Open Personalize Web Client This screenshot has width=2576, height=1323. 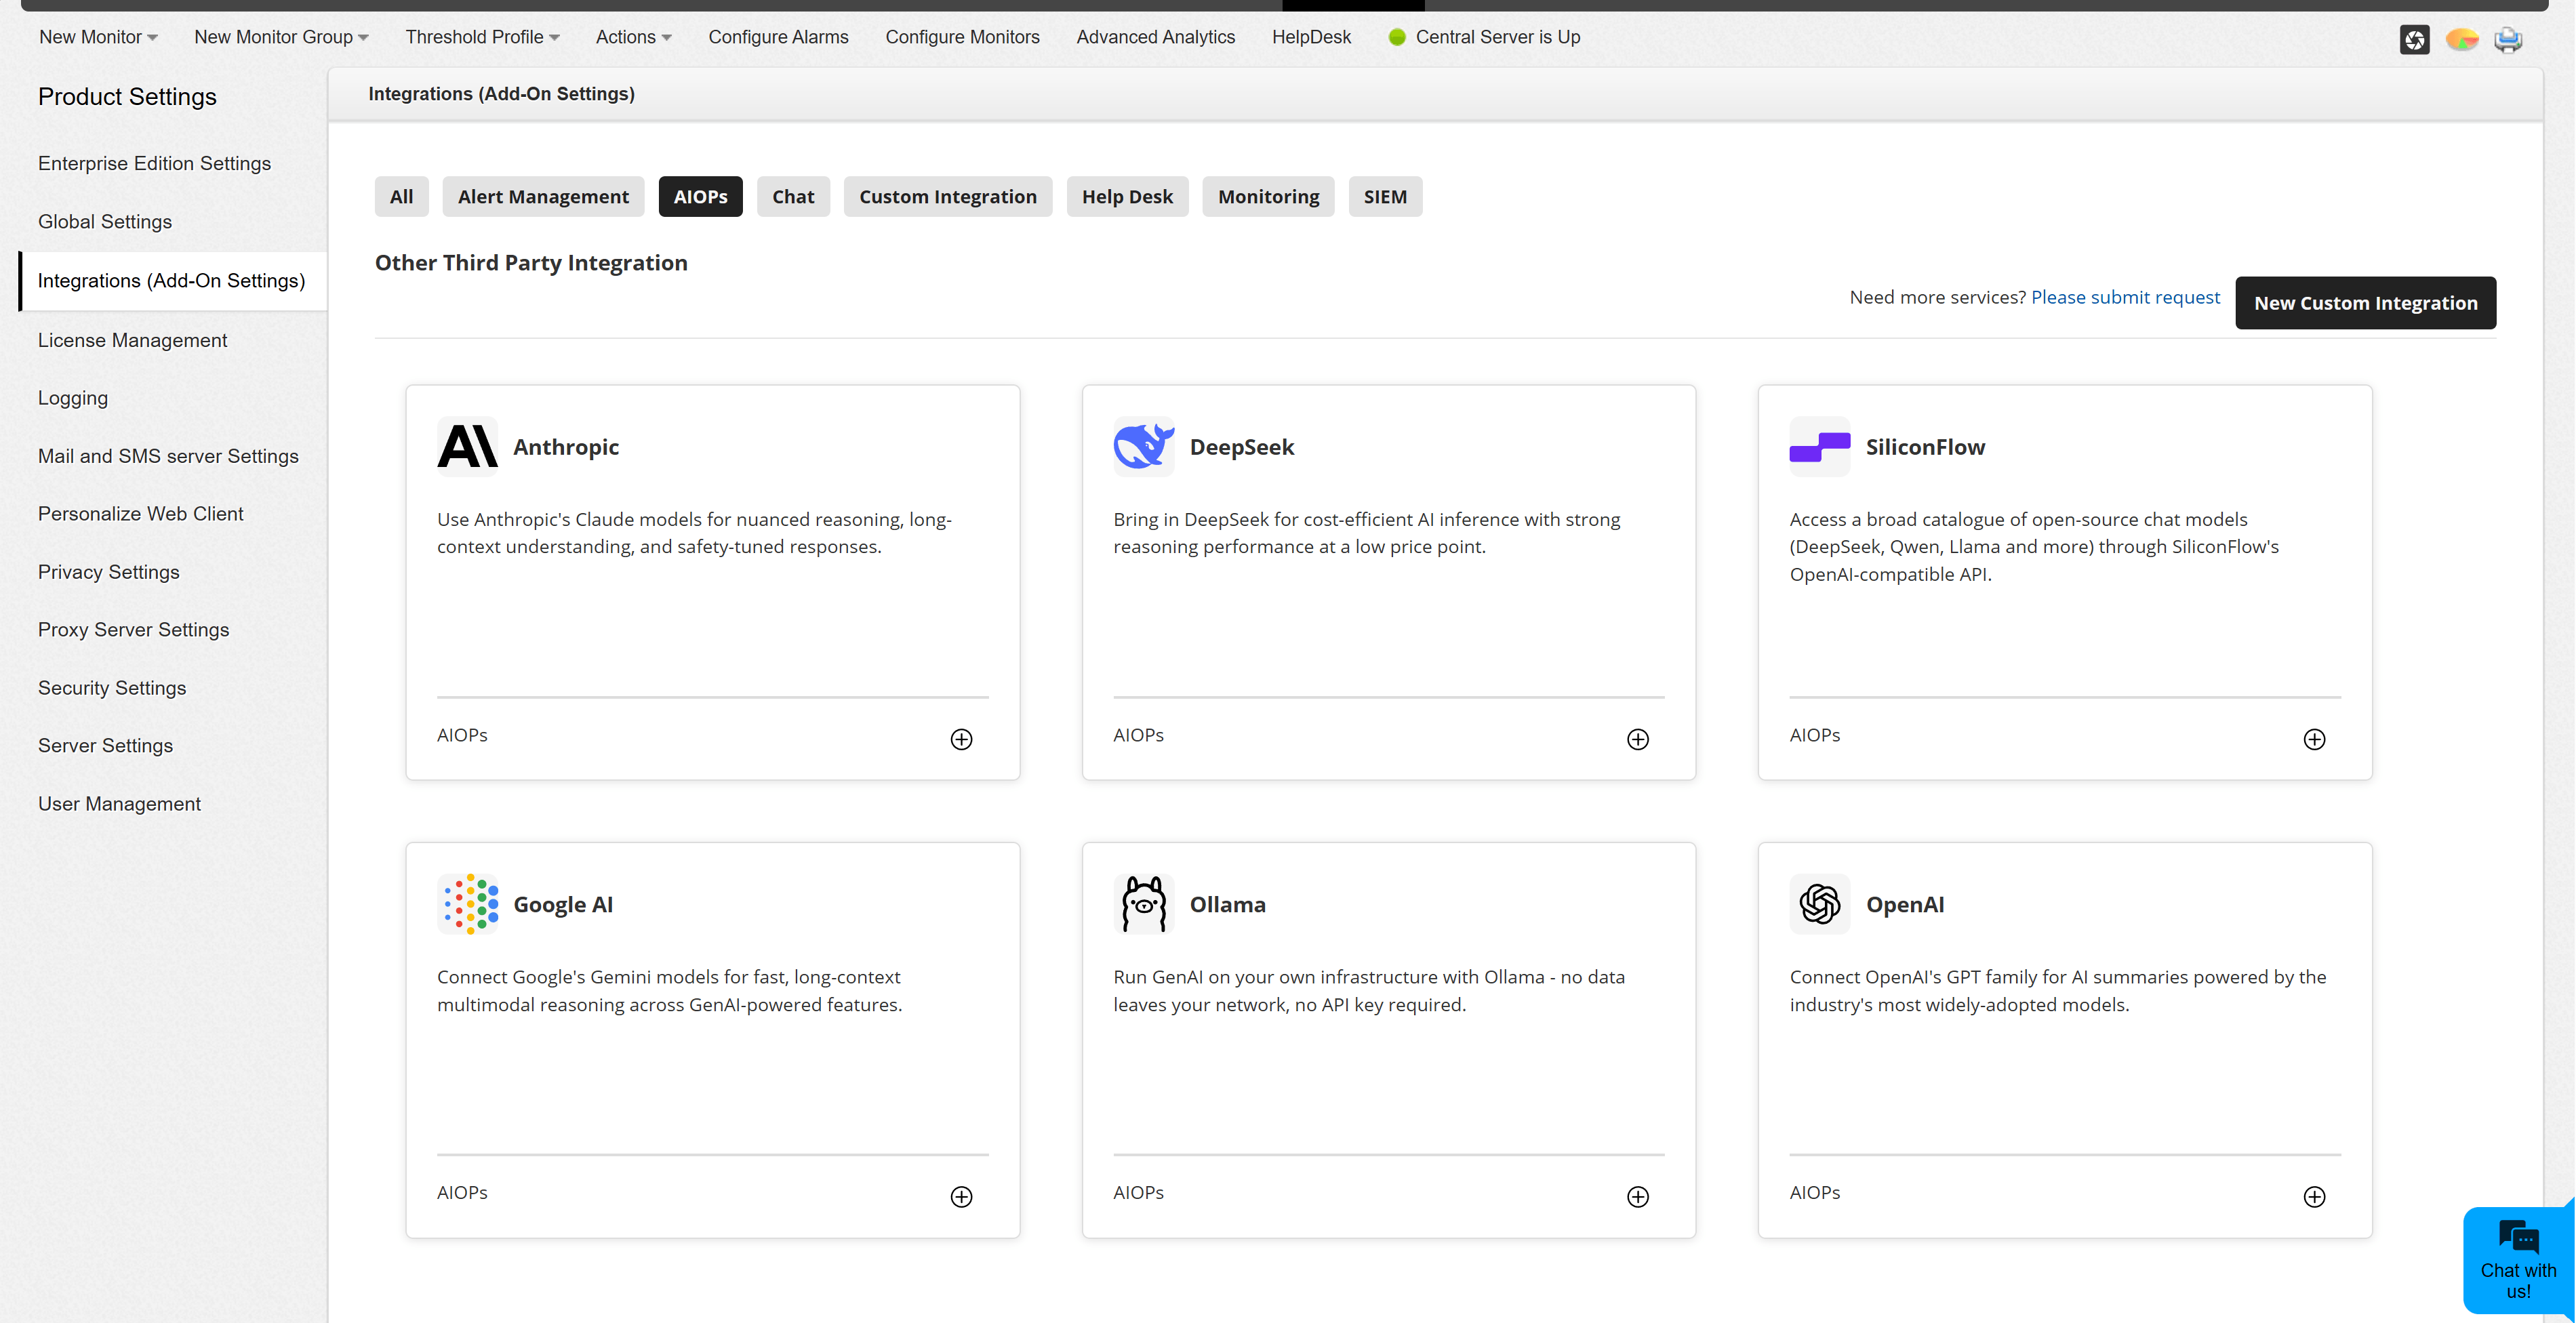(x=140, y=513)
